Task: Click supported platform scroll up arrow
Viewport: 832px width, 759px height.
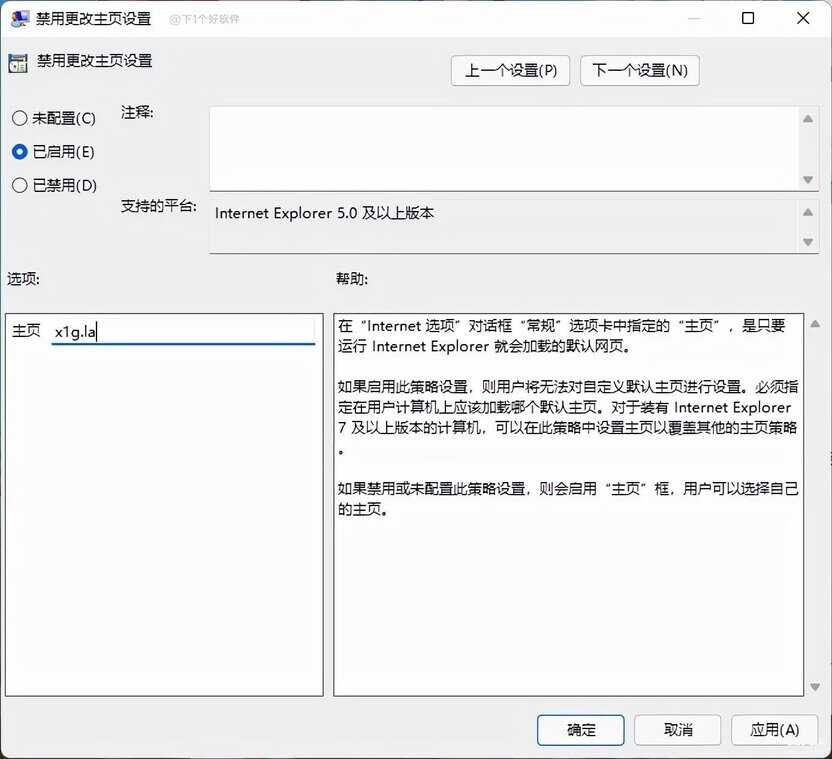Action: point(808,212)
